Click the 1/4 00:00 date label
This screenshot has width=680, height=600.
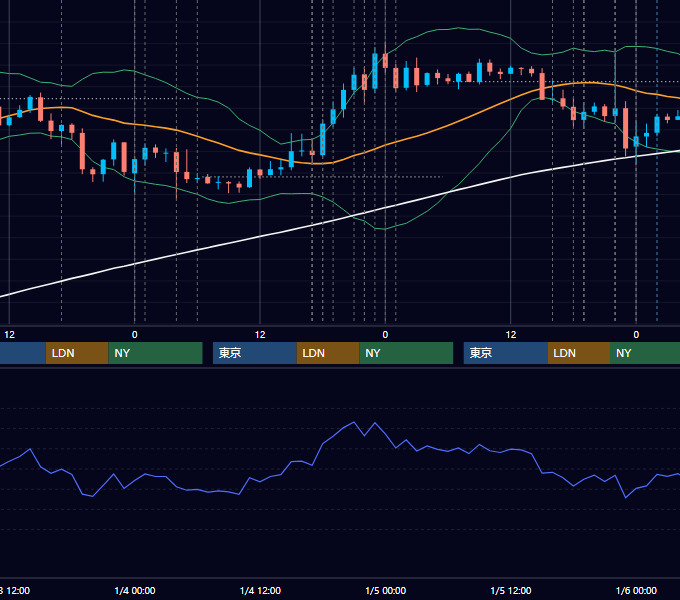click(x=135, y=590)
